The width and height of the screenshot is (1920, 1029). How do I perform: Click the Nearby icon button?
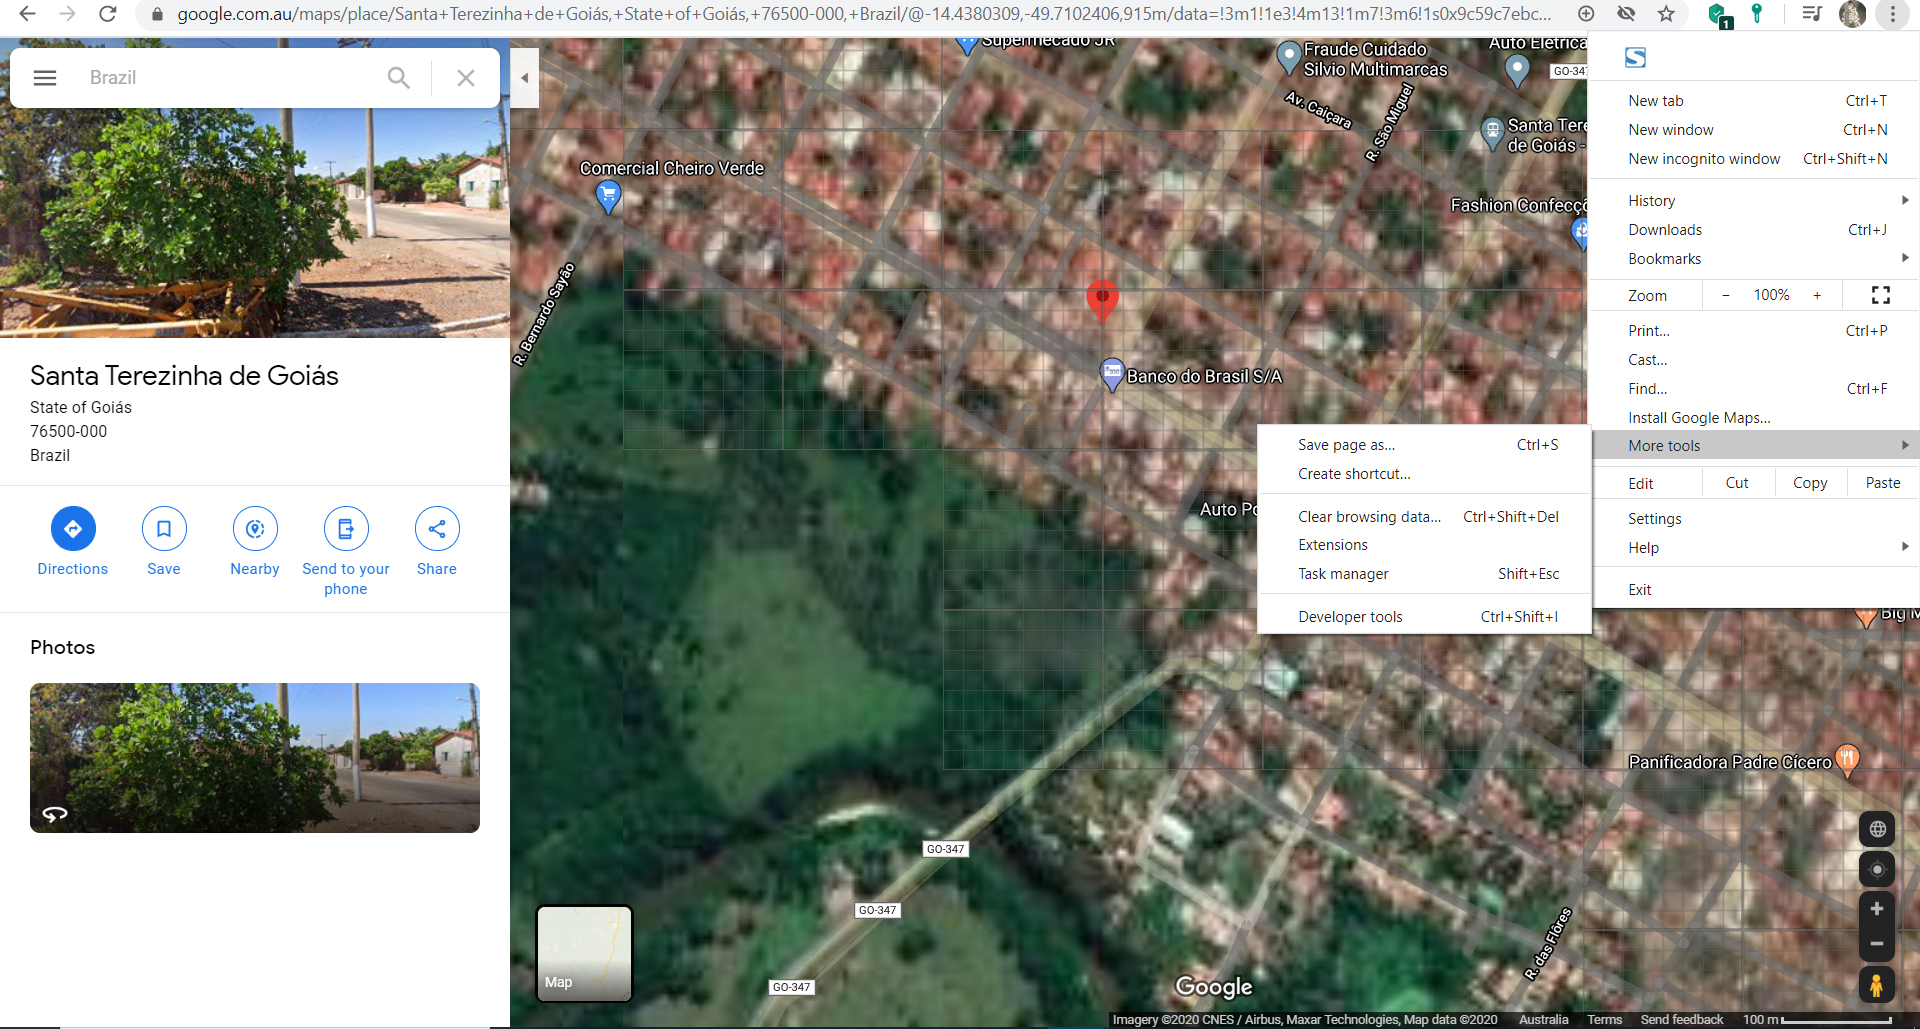click(x=255, y=529)
